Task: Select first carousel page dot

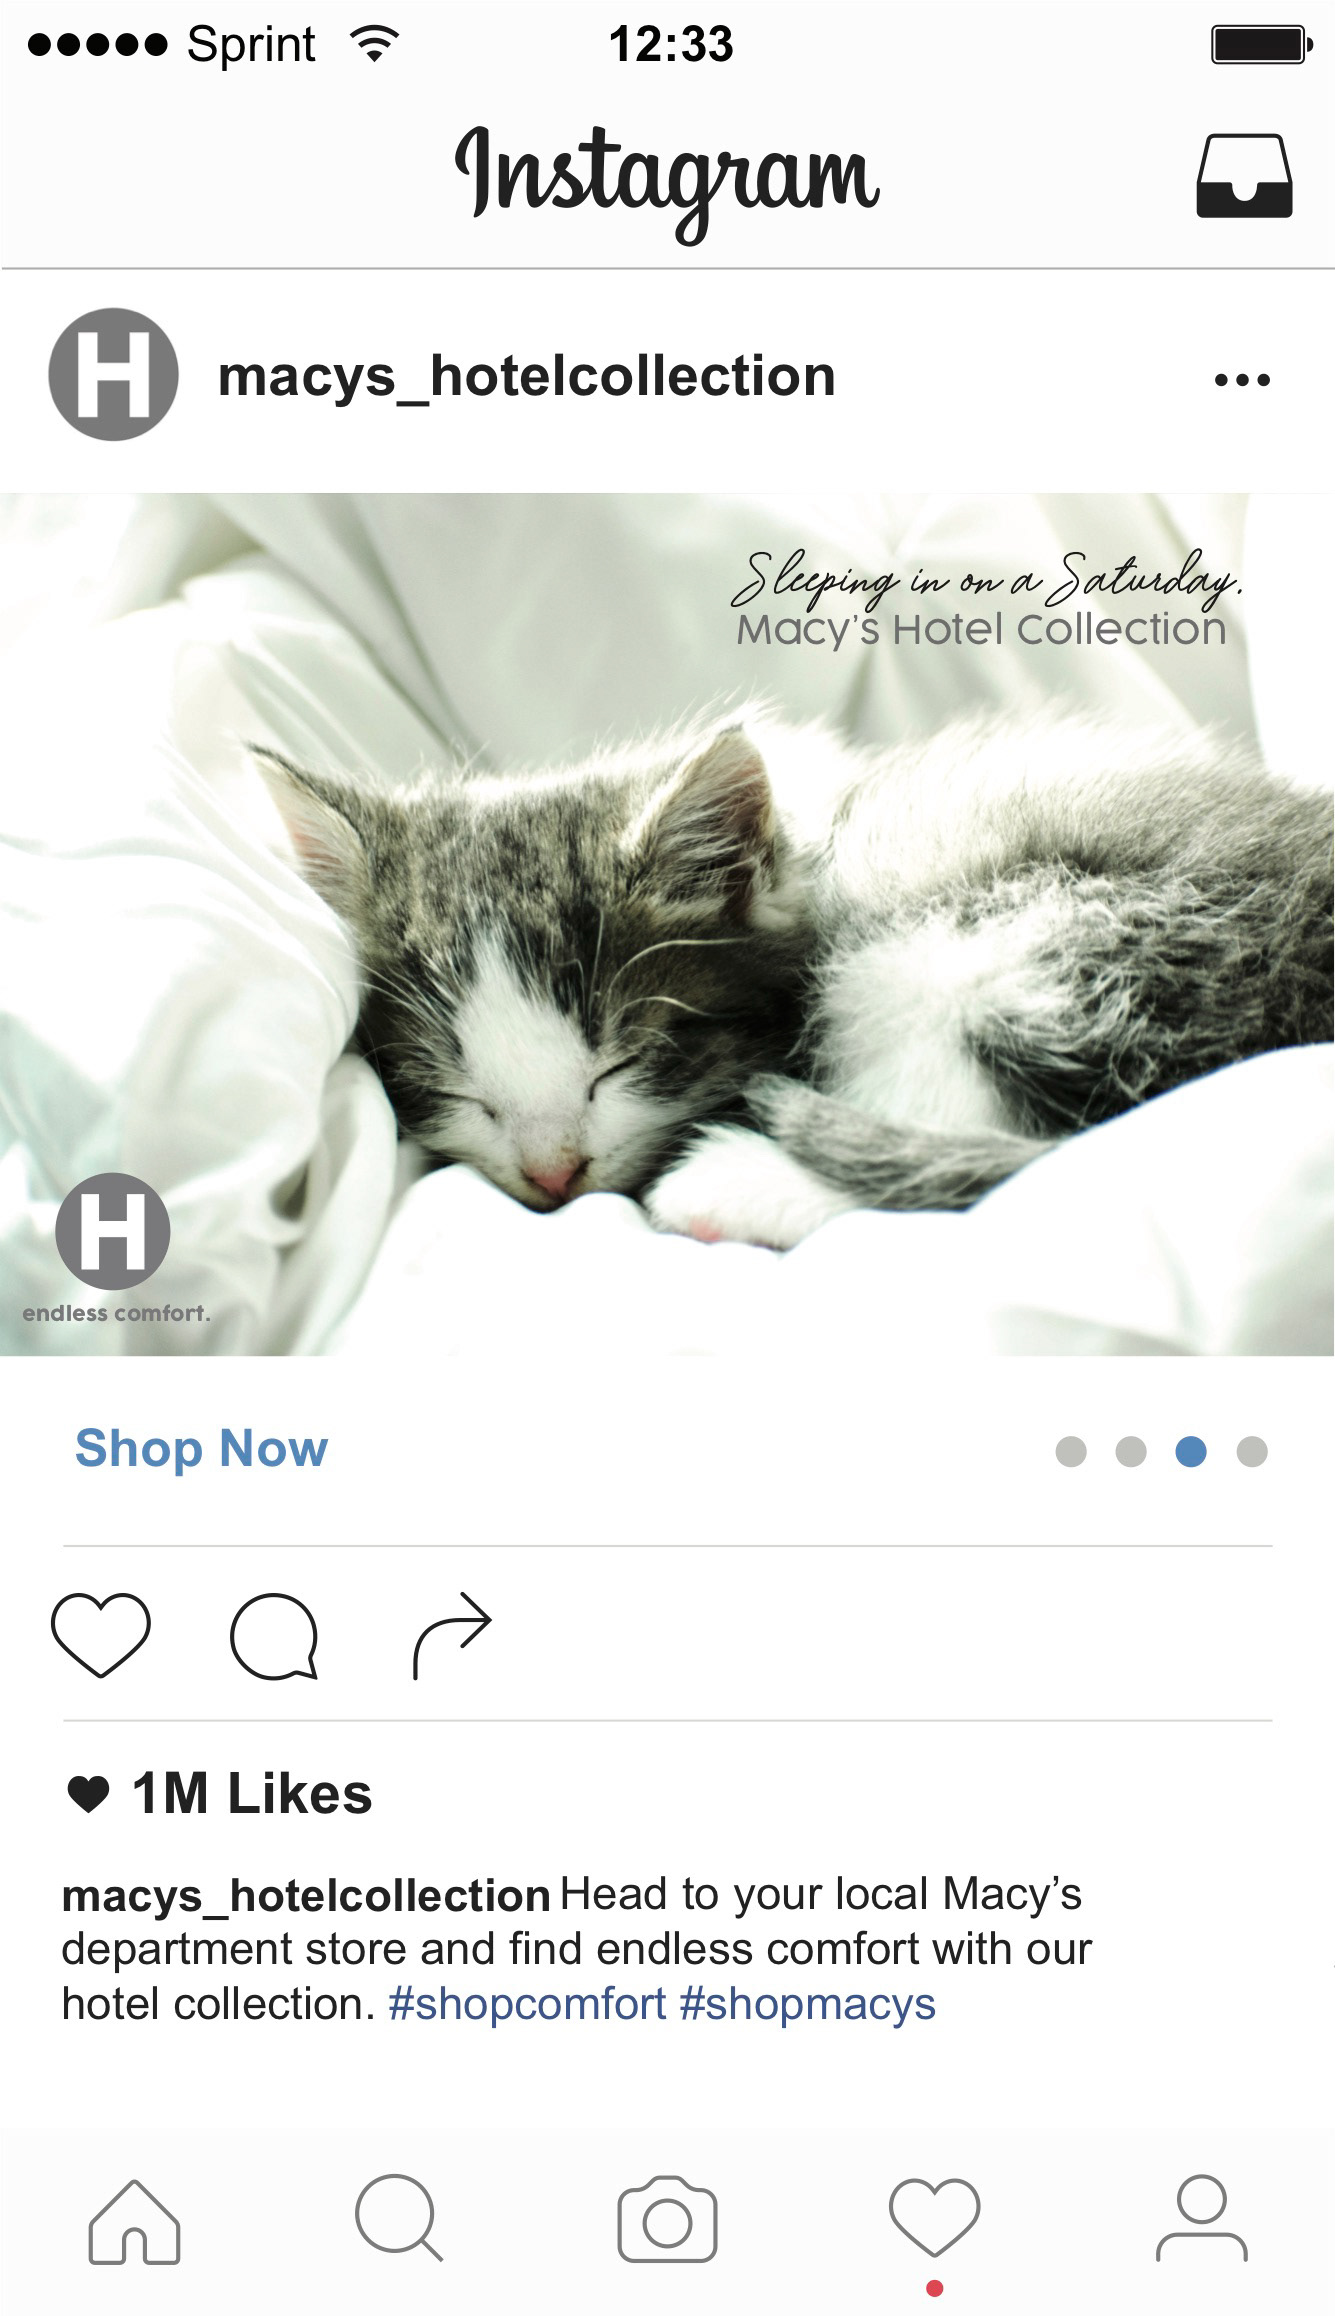Action: (x=1071, y=1451)
